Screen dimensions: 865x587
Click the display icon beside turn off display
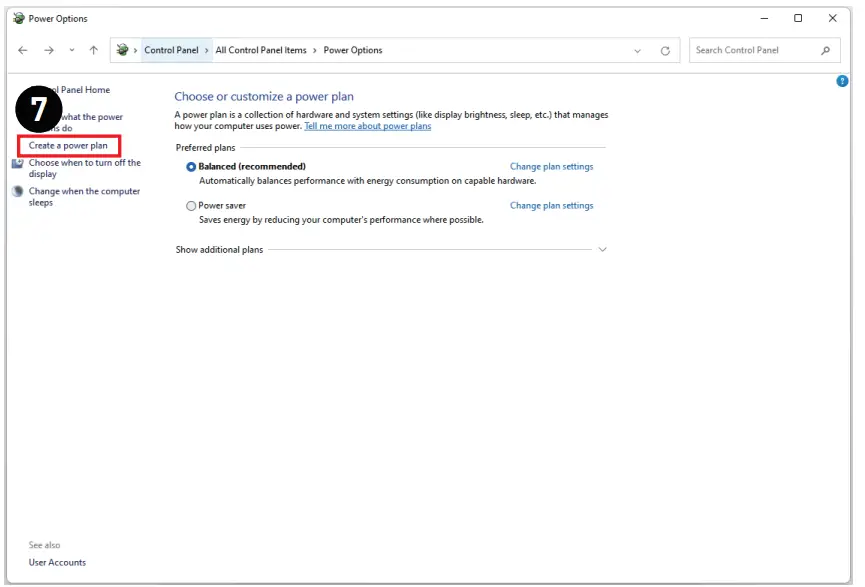tap(18, 163)
